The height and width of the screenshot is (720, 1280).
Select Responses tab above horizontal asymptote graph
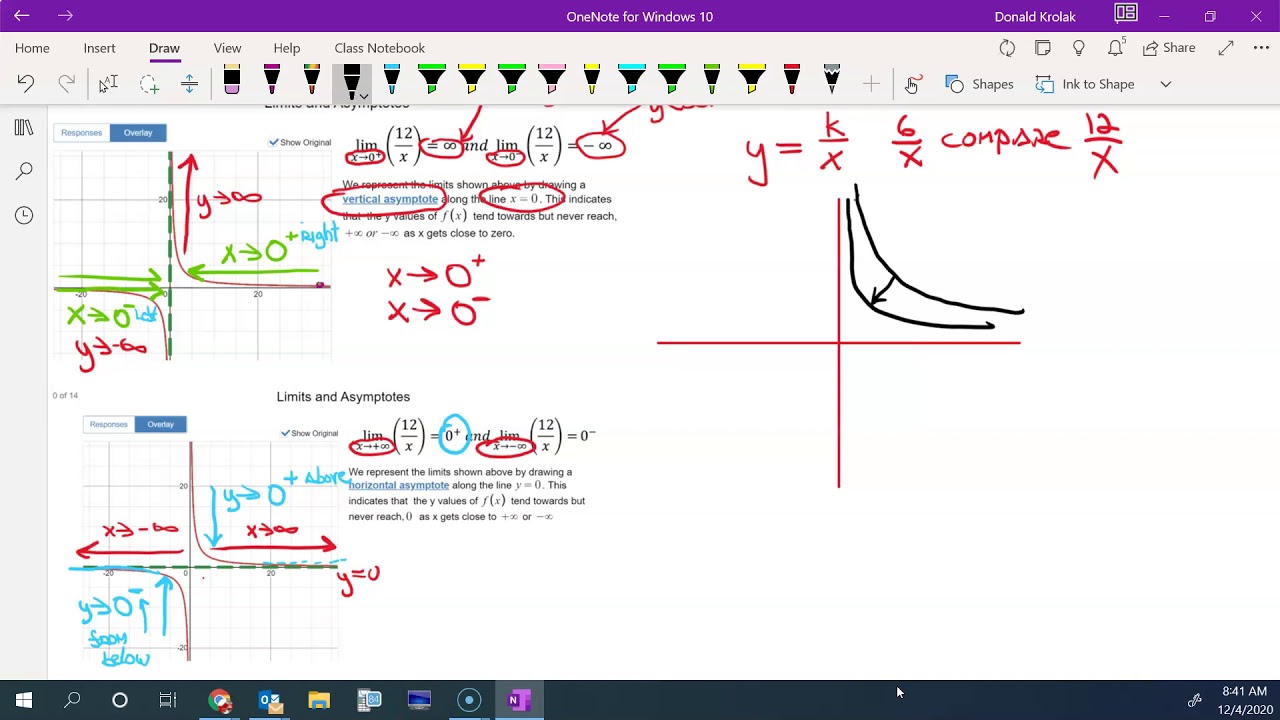(x=109, y=424)
